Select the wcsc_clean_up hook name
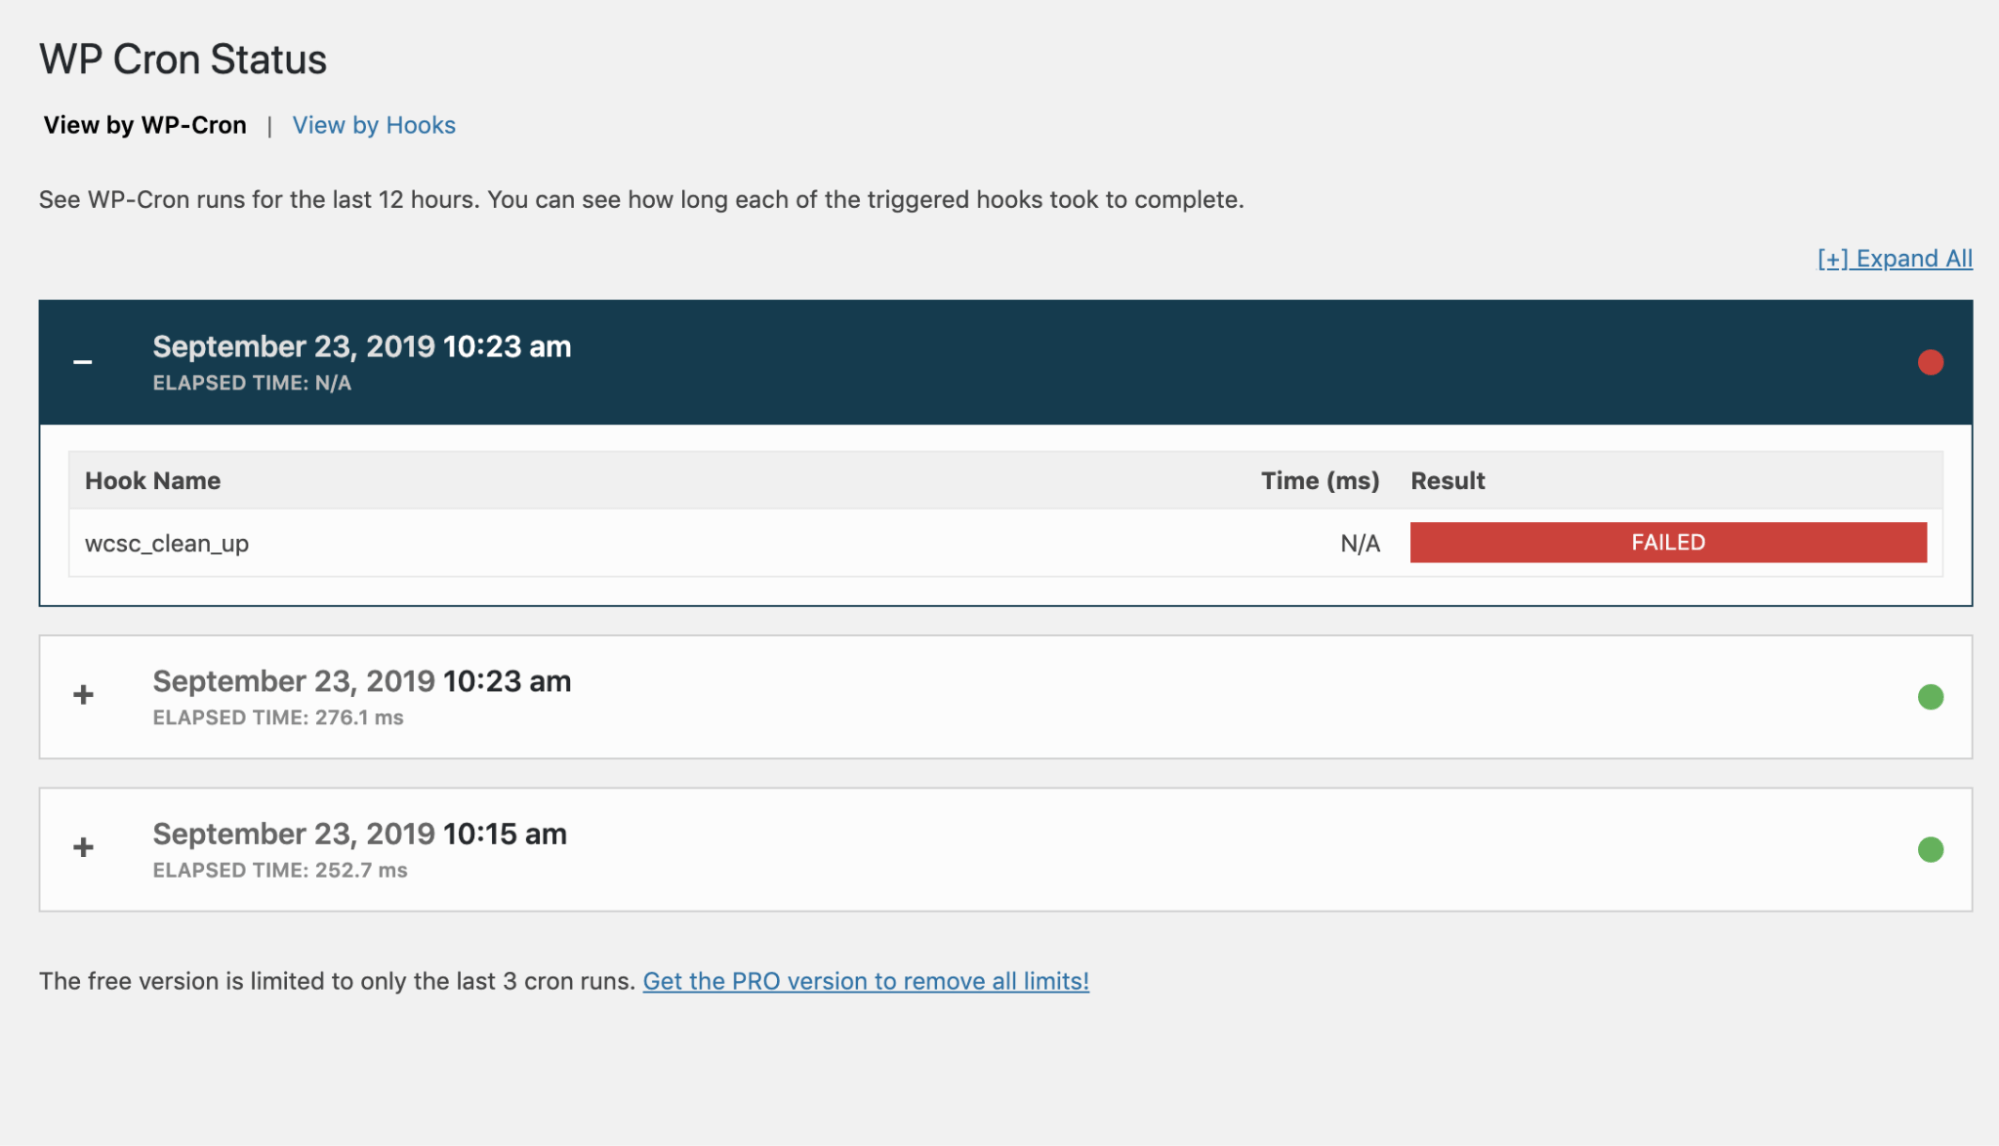The image size is (1999, 1146). tap(167, 544)
